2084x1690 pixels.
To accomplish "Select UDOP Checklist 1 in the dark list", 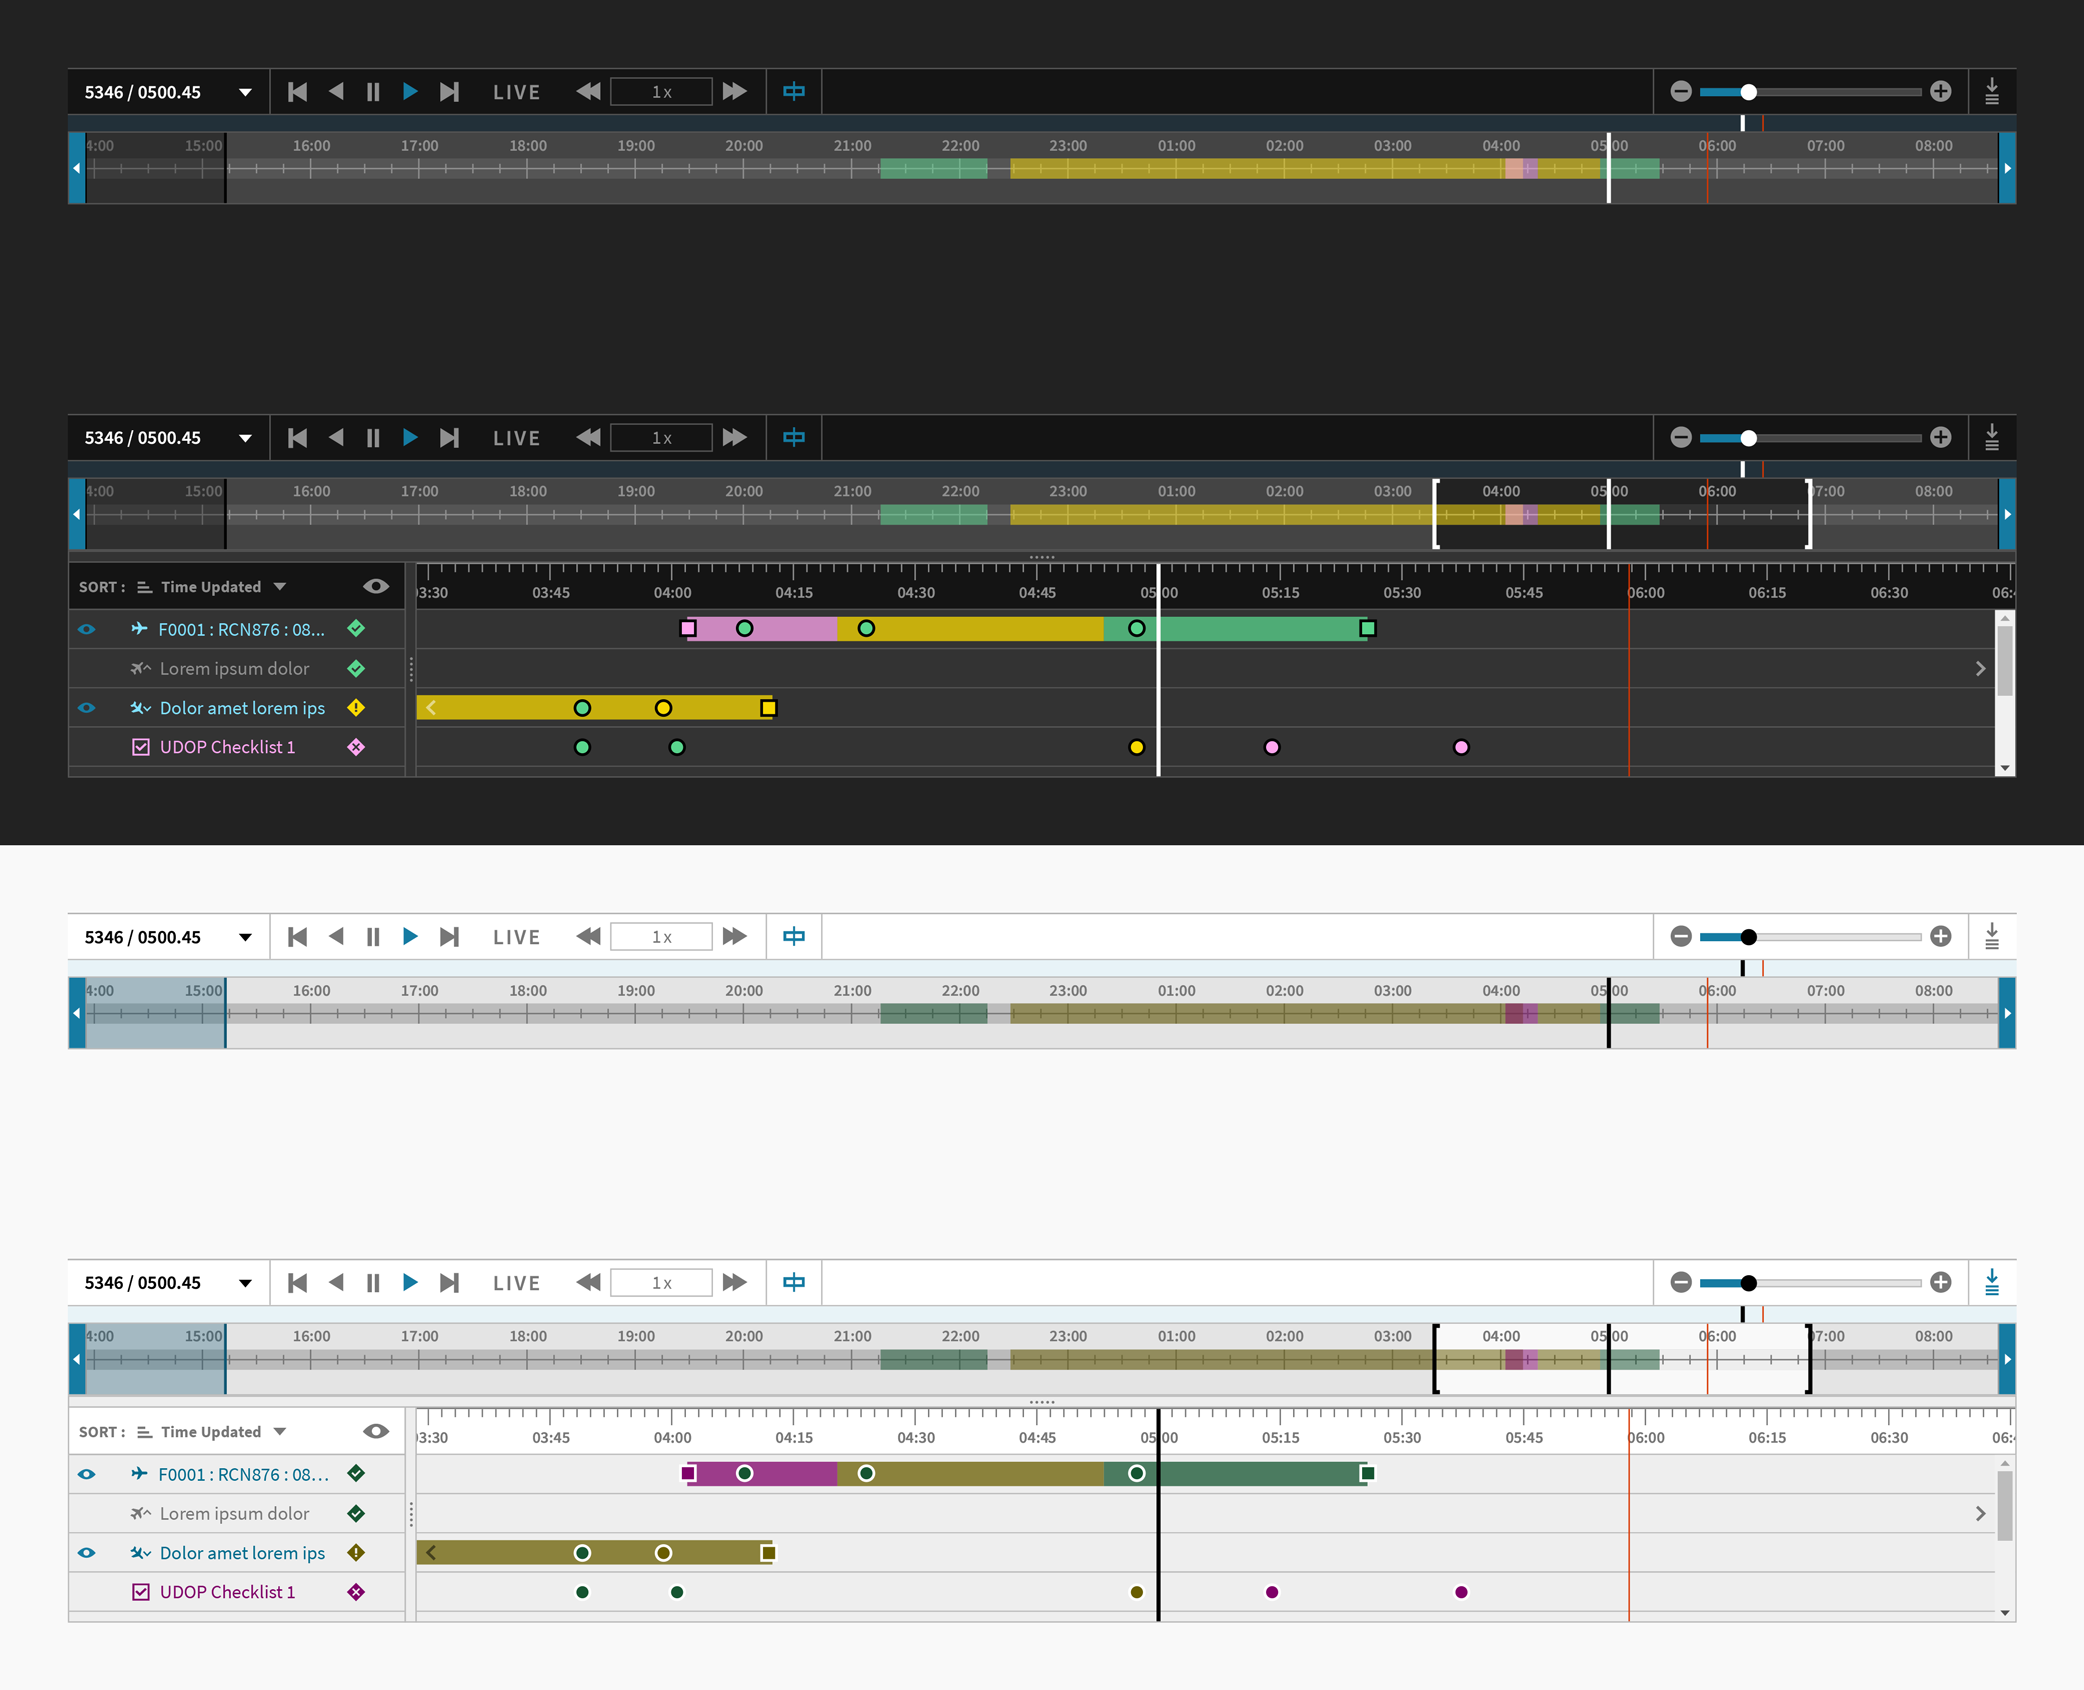I will point(227,748).
